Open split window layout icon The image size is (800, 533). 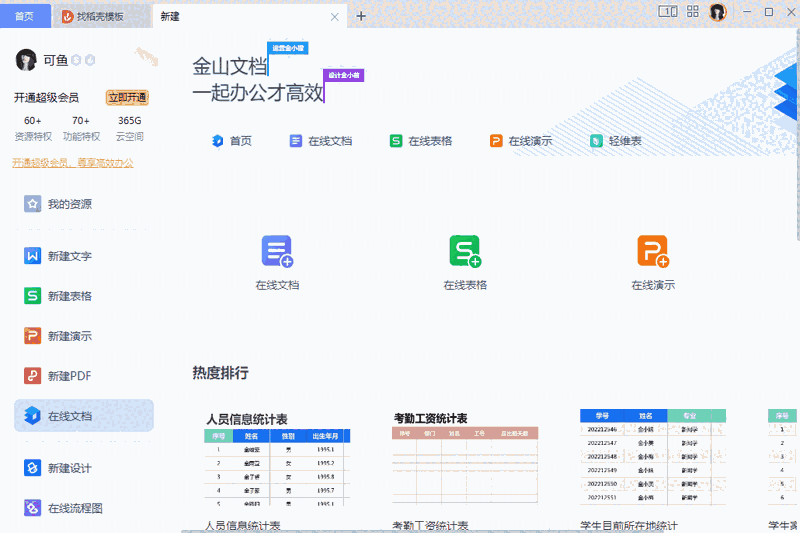(x=667, y=11)
